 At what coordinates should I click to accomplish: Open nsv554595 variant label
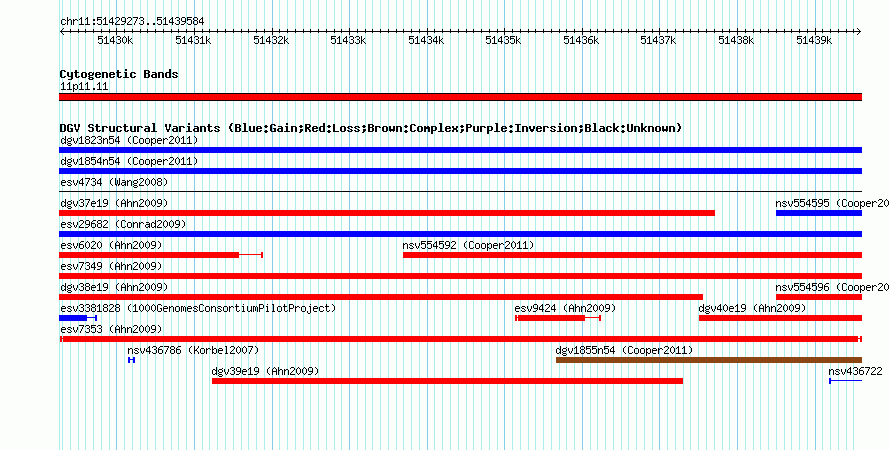(x=832, y=203)
